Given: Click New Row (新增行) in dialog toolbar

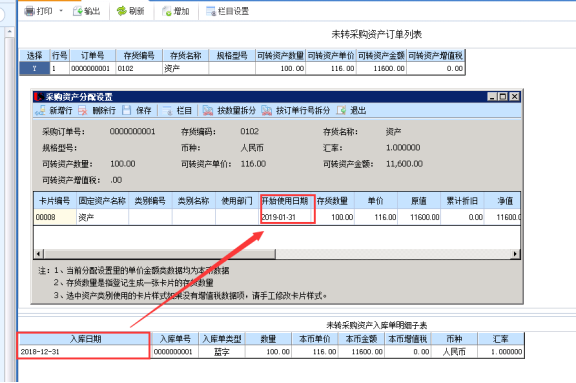Looking at the screenshot, I should [x=54, y=111].
